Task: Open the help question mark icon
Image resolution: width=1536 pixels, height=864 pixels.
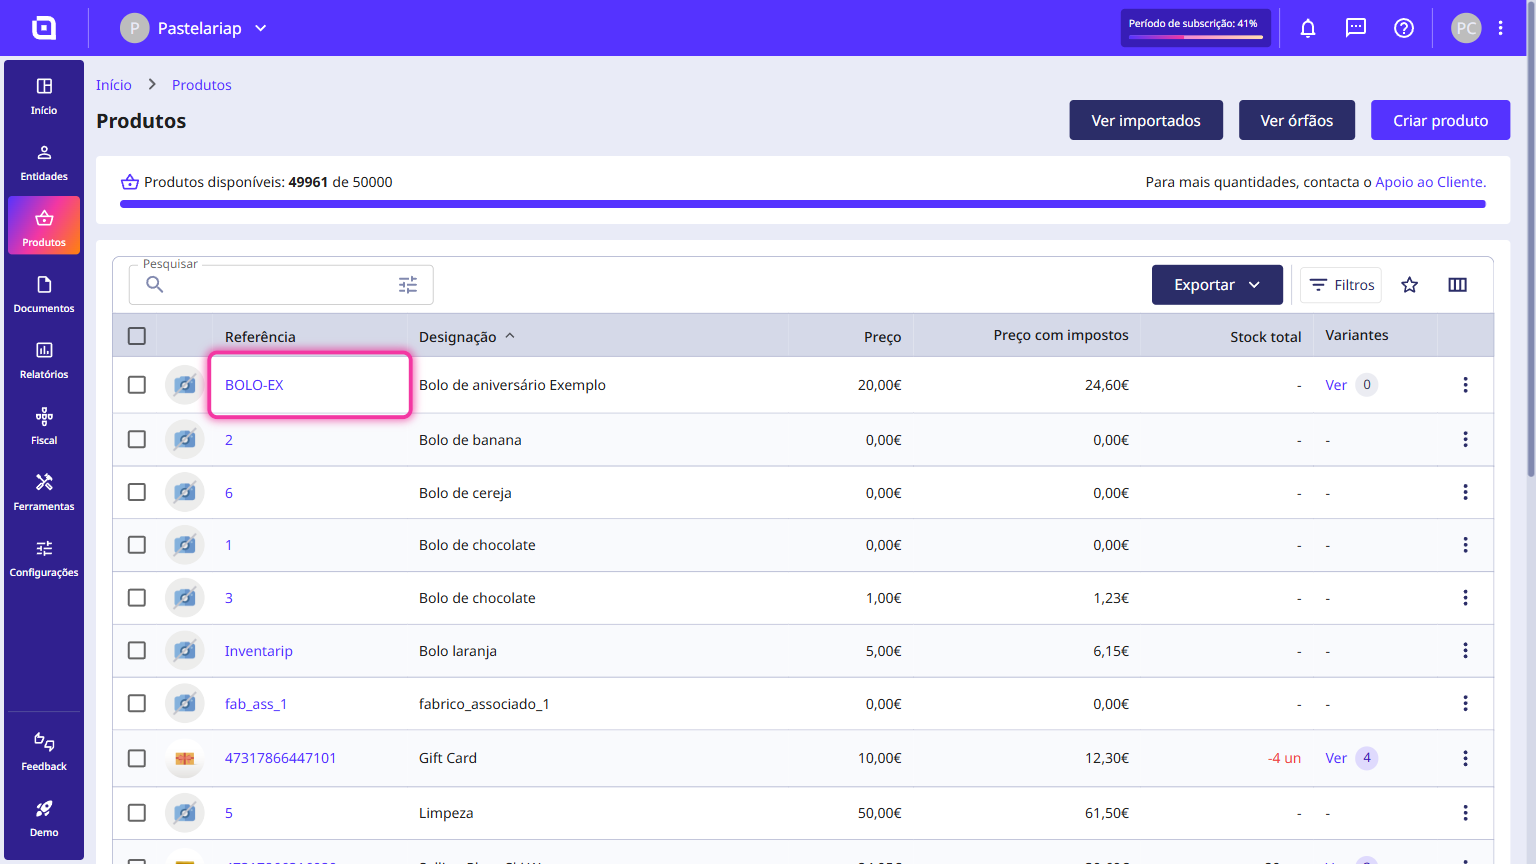Action: tap(1403, 28)
